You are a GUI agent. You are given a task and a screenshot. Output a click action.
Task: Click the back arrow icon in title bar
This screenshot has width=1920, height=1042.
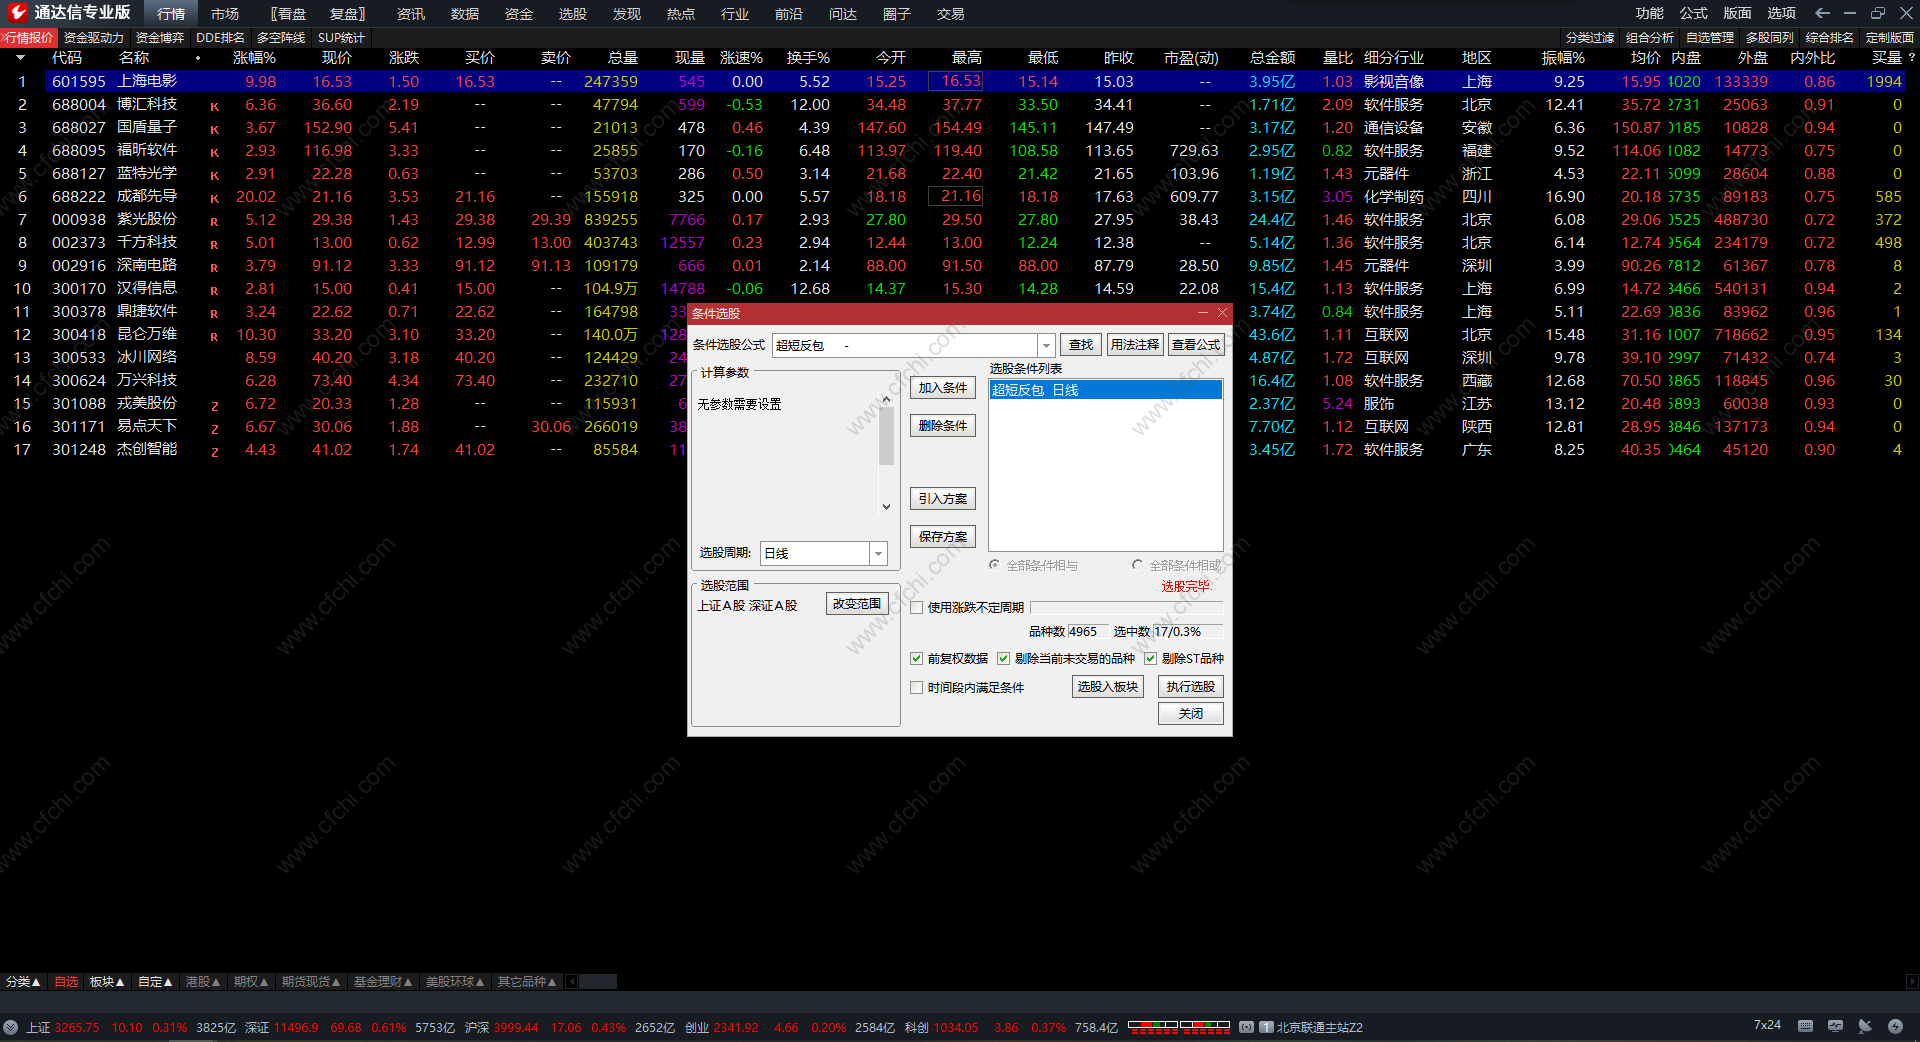(1822, 13)
